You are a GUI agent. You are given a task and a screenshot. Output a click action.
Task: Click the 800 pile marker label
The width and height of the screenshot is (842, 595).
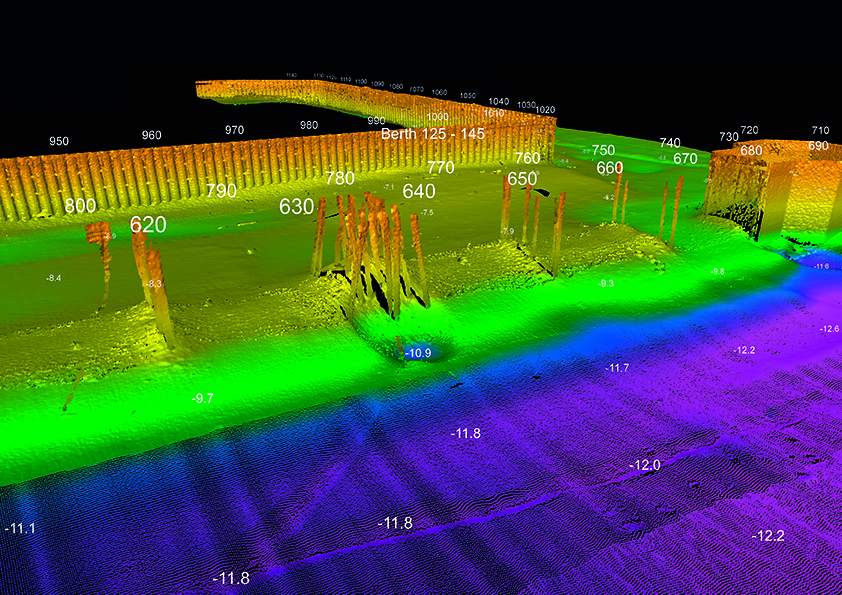[x=80, y=206]
